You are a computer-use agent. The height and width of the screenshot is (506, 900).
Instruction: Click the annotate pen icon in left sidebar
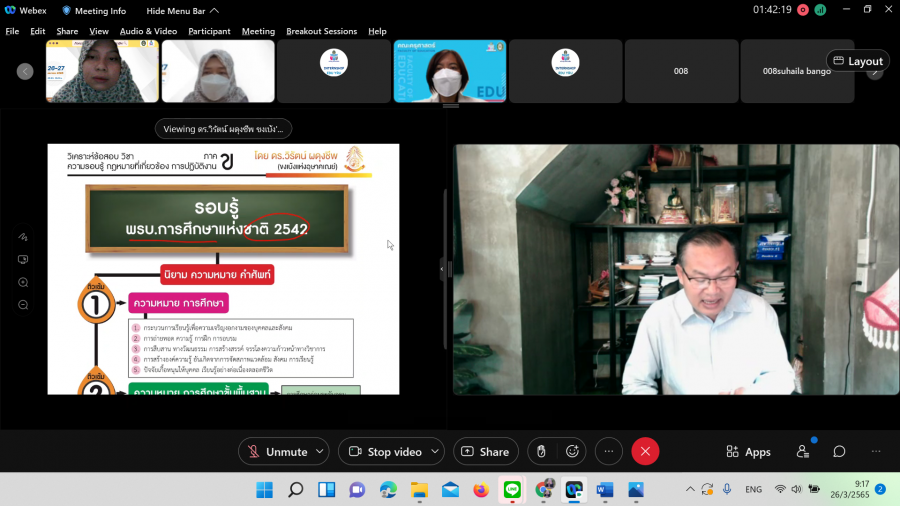click(x=23, y=237)
